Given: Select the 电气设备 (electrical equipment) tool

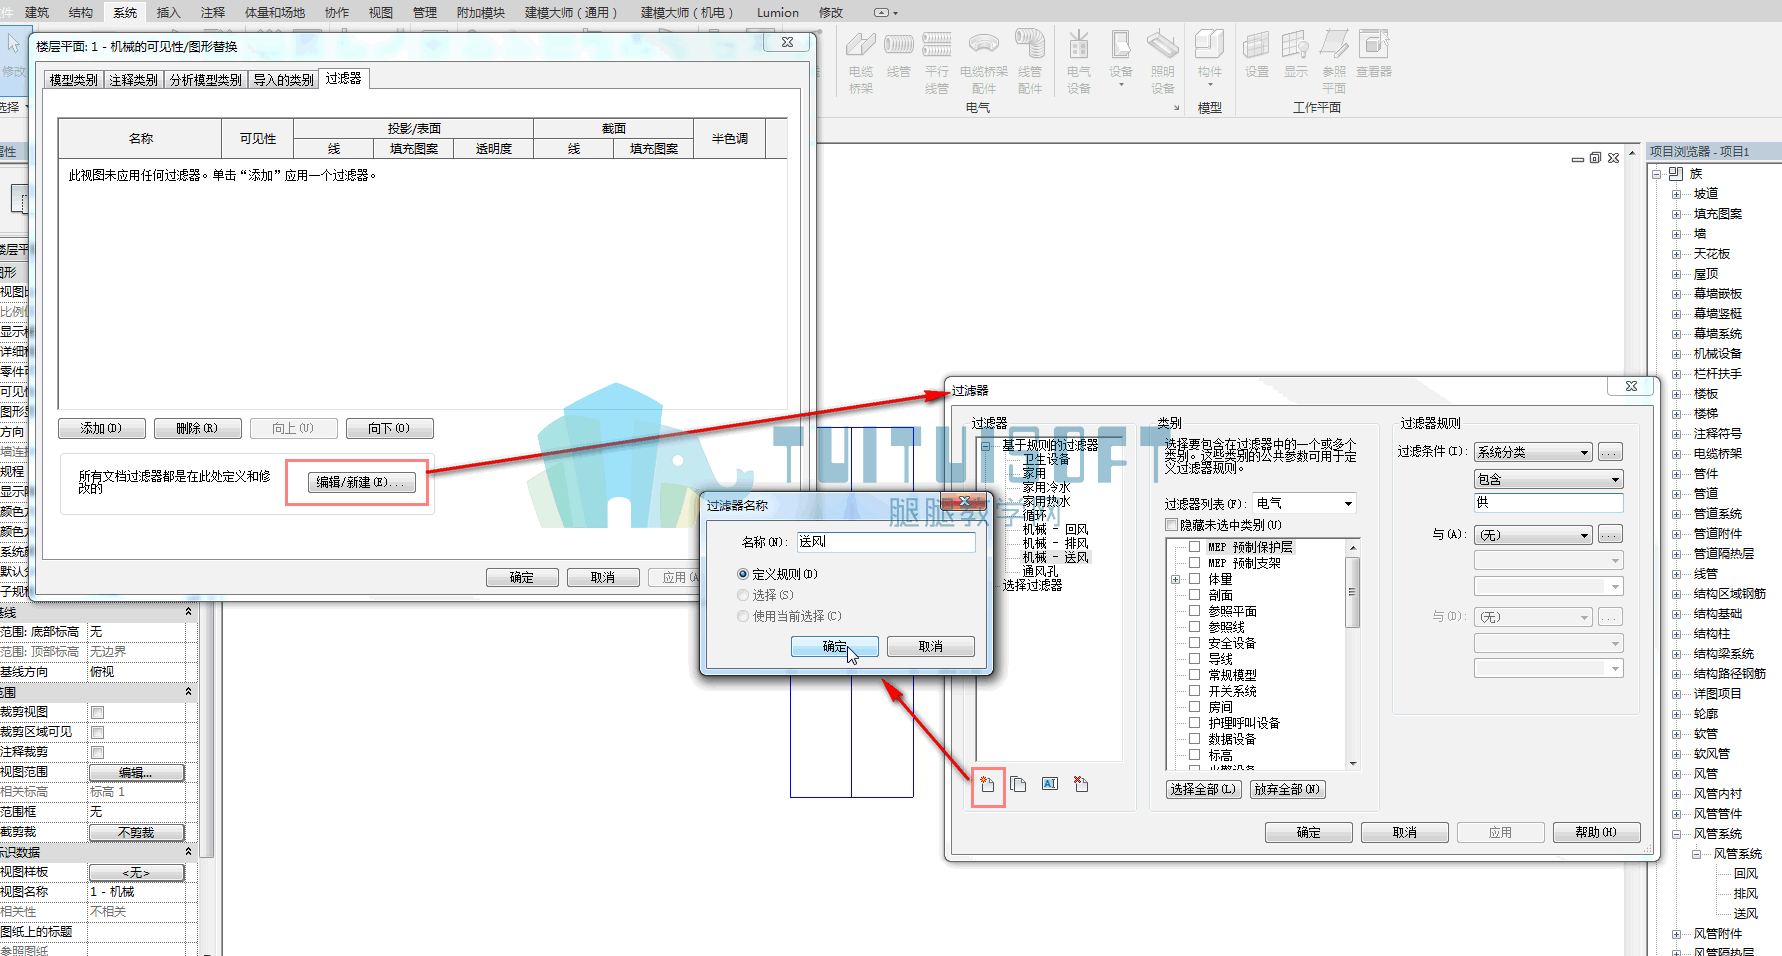Looking at the screenshot, I should click(x=1079, y=61).
